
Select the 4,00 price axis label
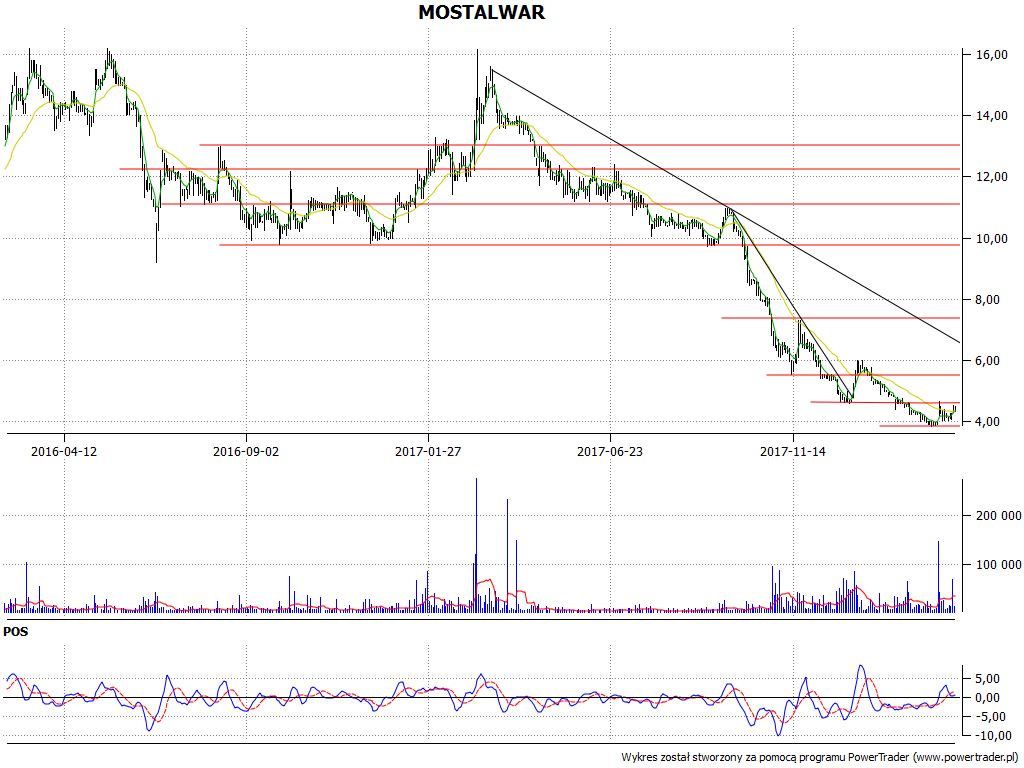(987, 422)
